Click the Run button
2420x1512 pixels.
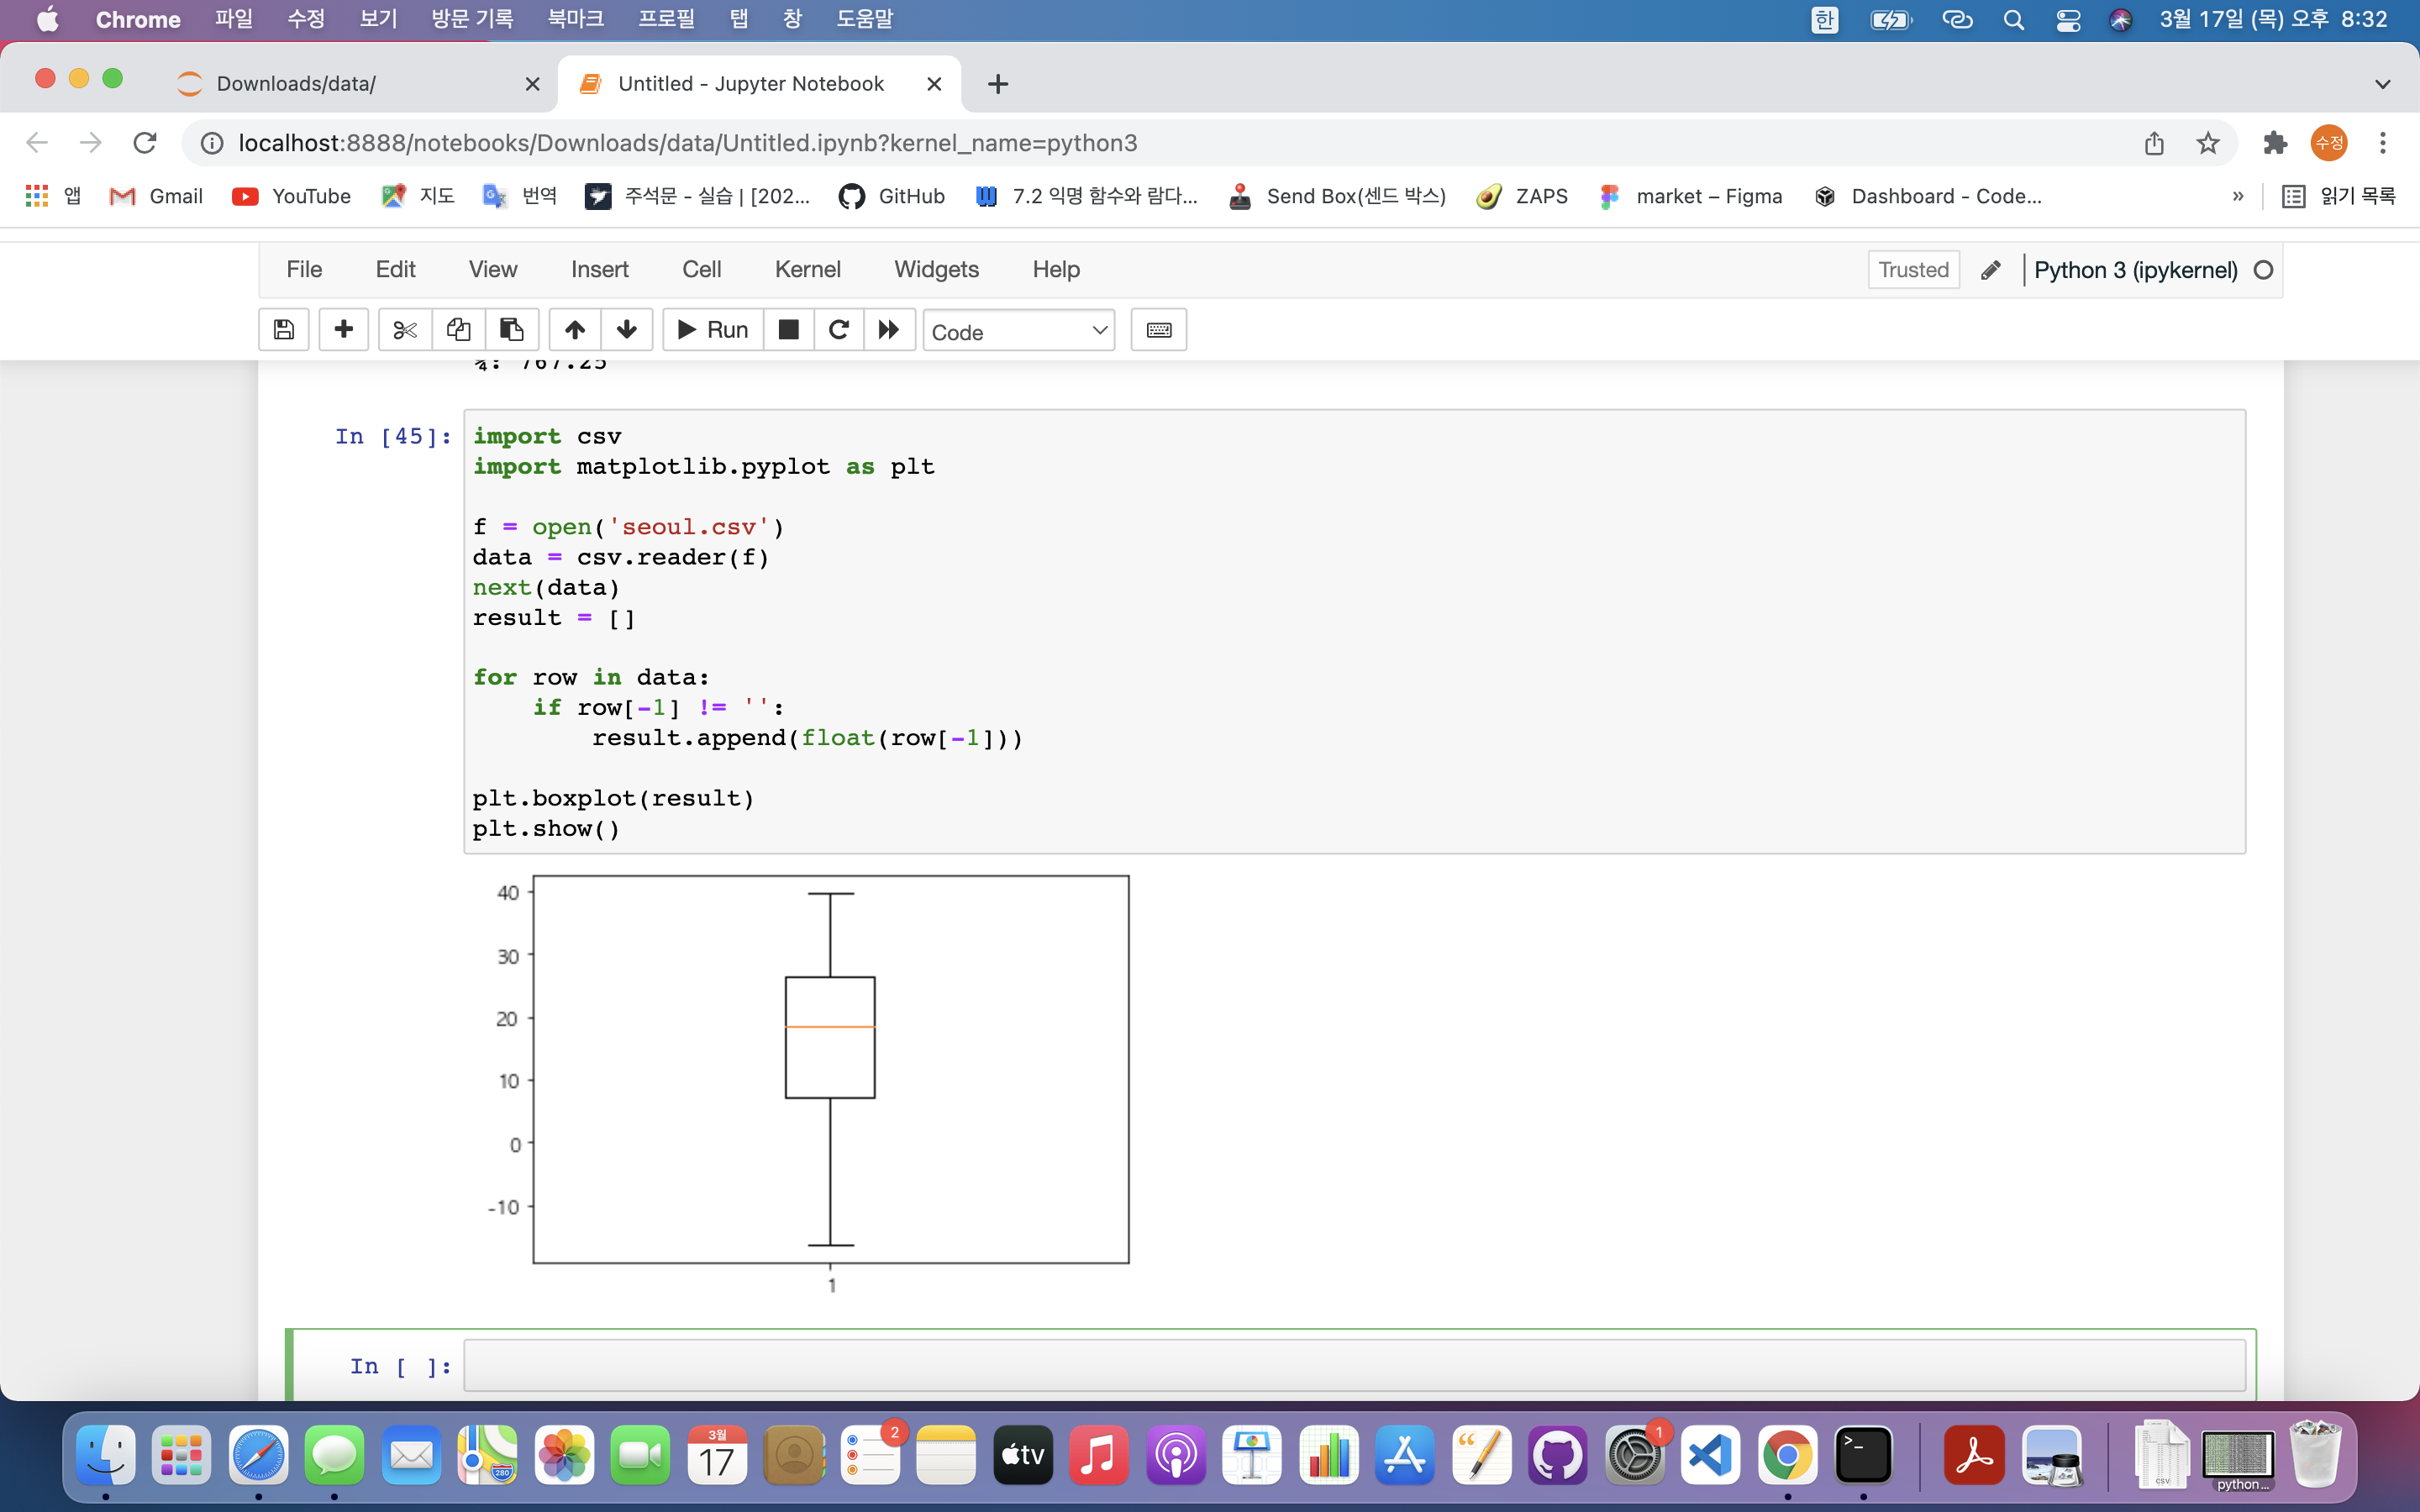713,330
